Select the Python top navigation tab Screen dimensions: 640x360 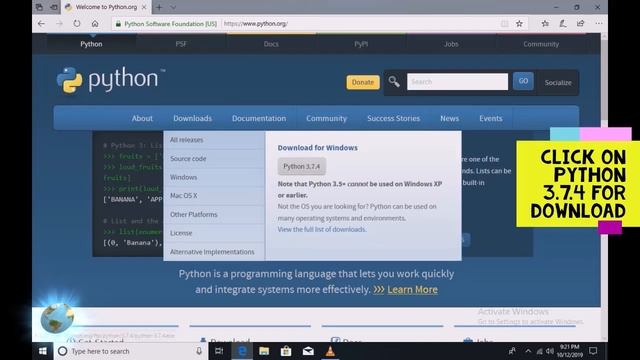[91, 44]
